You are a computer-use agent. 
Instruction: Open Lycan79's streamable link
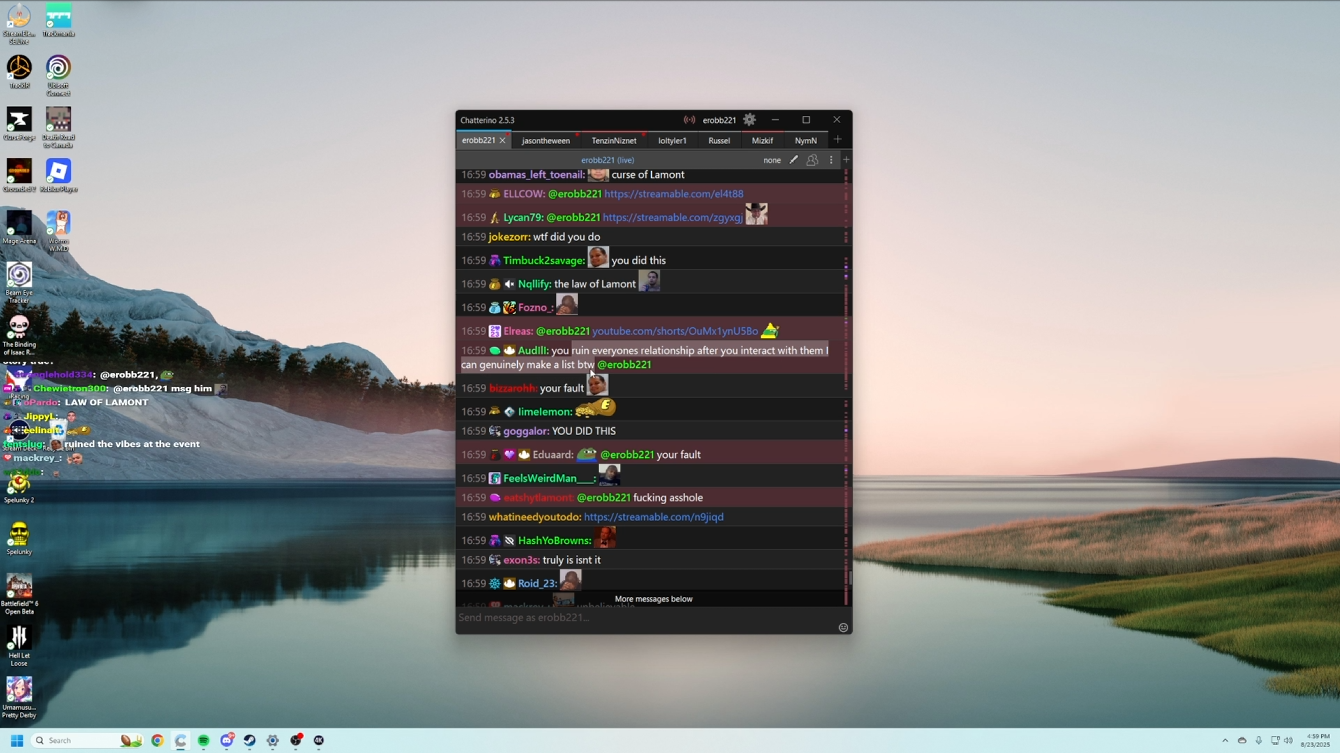[673, 217]
